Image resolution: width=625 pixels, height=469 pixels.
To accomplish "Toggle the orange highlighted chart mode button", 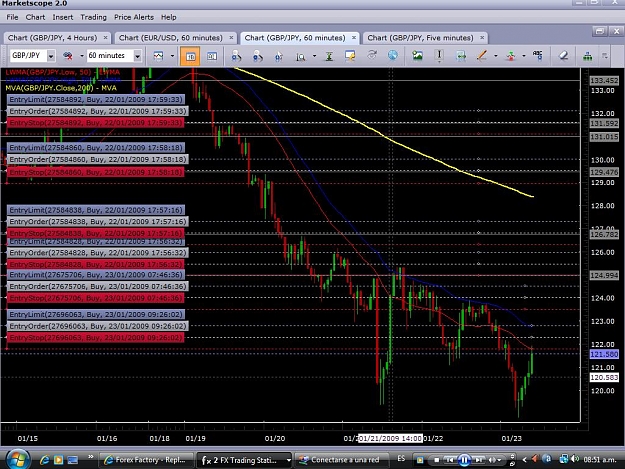I will pos(190,56).
